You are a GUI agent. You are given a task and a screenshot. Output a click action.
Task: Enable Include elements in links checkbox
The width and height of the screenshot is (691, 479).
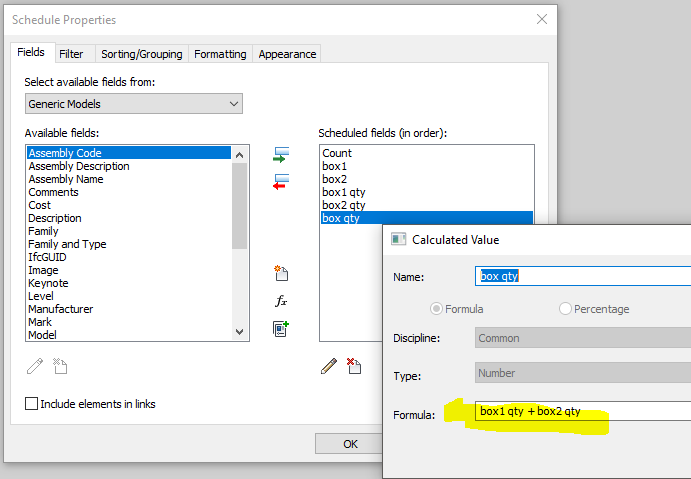click(x=31, y=404)
